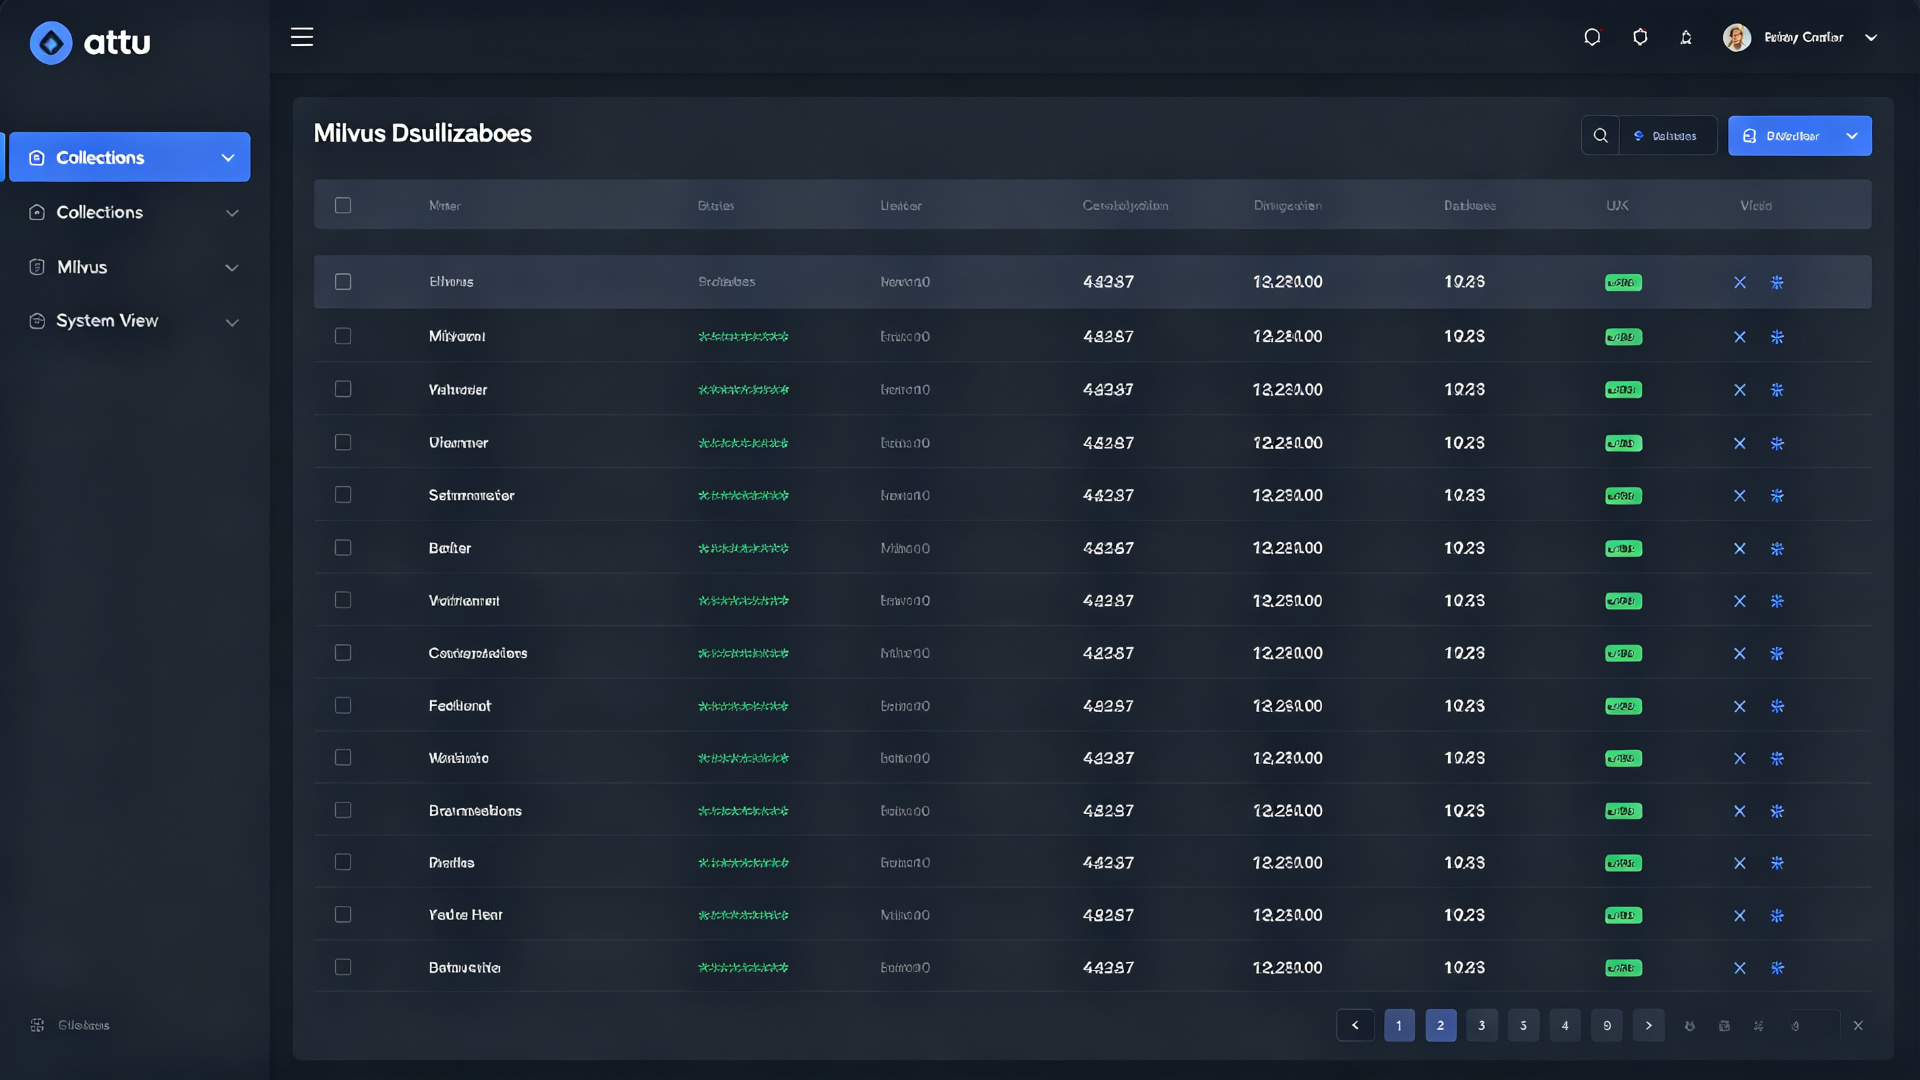The width and height of the screenshot is (1920, 1080).
Task: Click the X icon in the highlighted first row
Action: (1740, 283)
